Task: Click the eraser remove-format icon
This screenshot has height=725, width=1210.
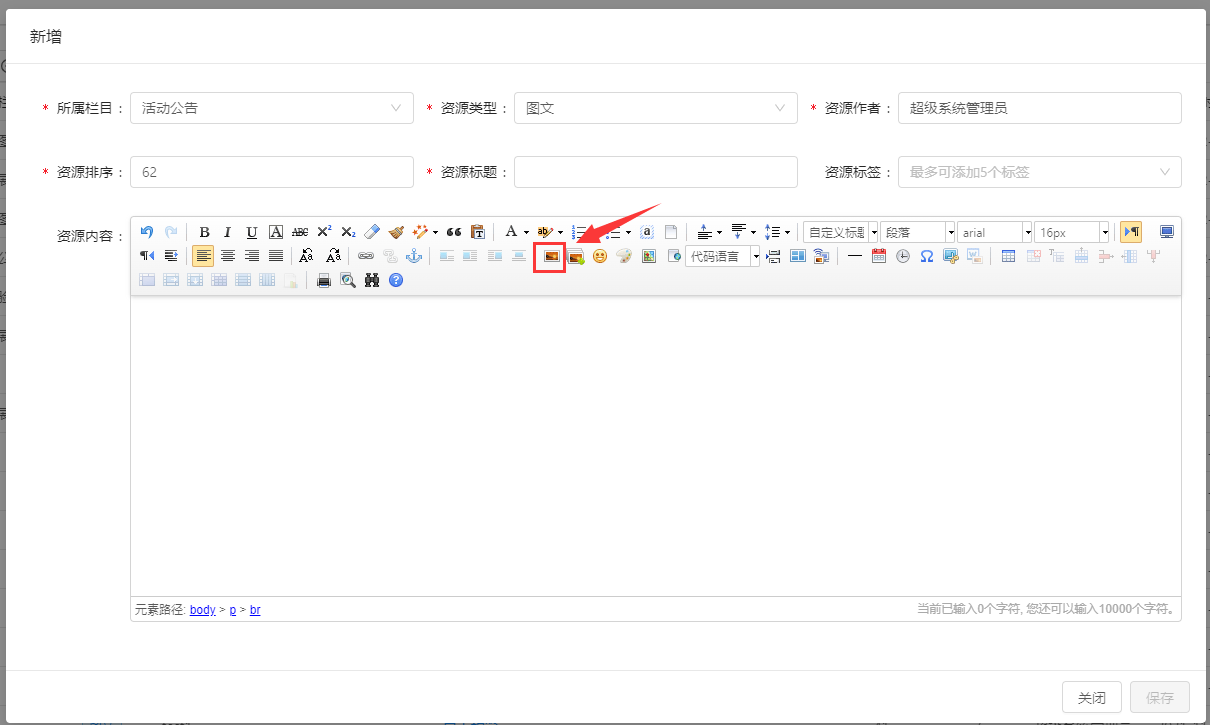Action: [372, 232]
